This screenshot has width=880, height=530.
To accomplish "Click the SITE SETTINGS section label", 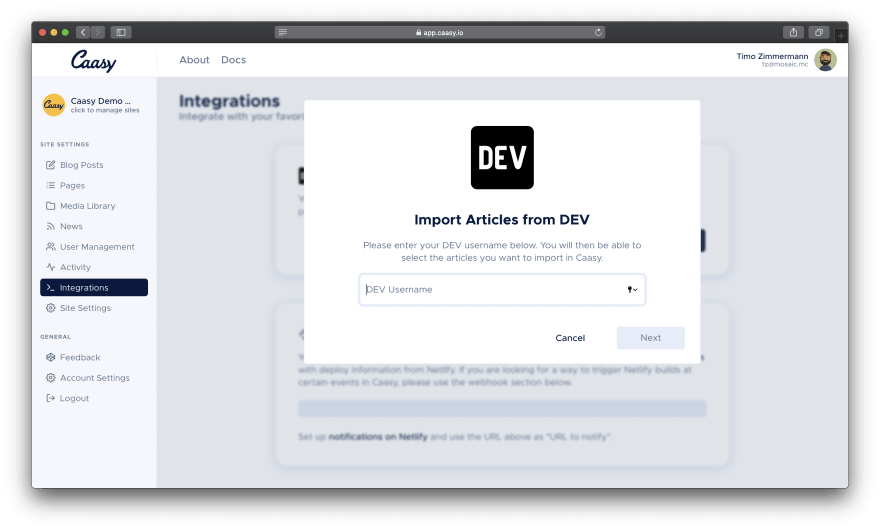I will [x=65, y=144].
